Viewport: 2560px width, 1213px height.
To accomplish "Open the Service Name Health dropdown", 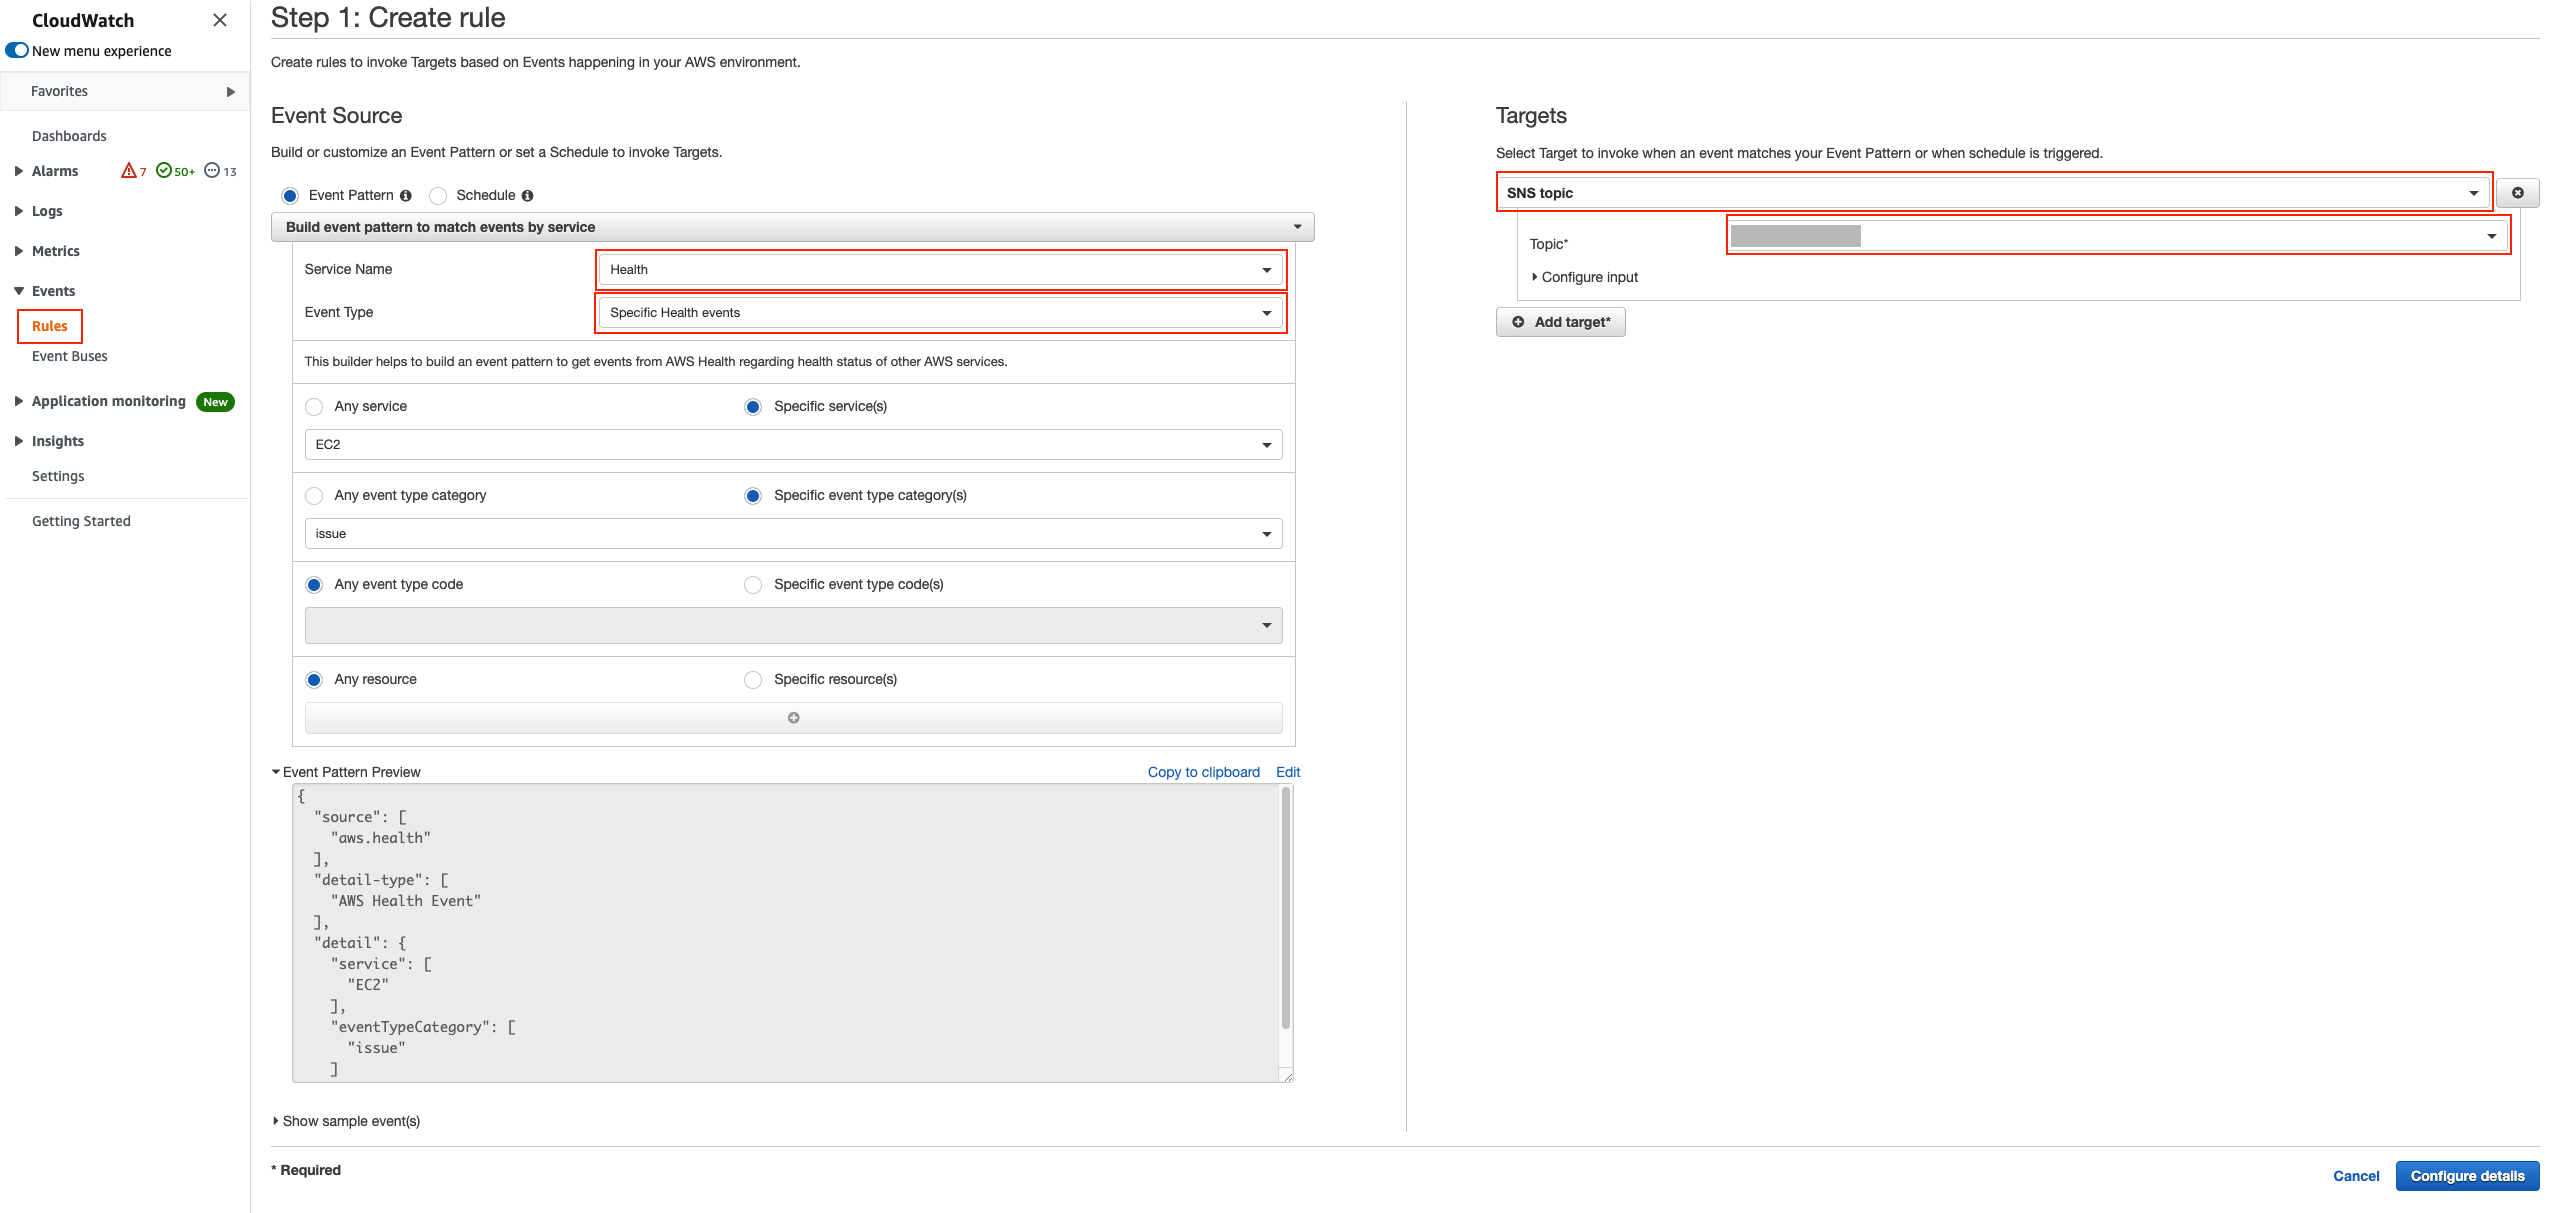I will (940, 270).
